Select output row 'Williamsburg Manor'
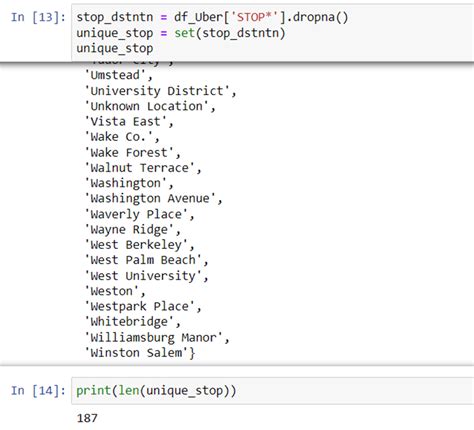The height and width of the screenshot is (430, 474). [x=157, y=337]
